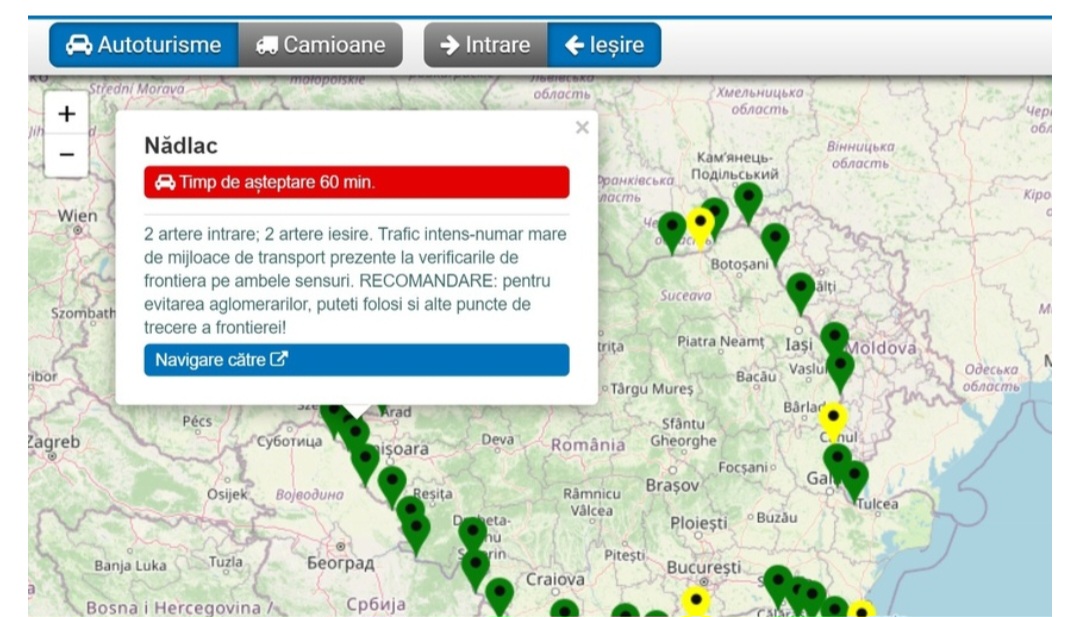The width and height of the screenshot is (1080, 617).
Task: Click the România country label
Action: click(x=588, y=445)
